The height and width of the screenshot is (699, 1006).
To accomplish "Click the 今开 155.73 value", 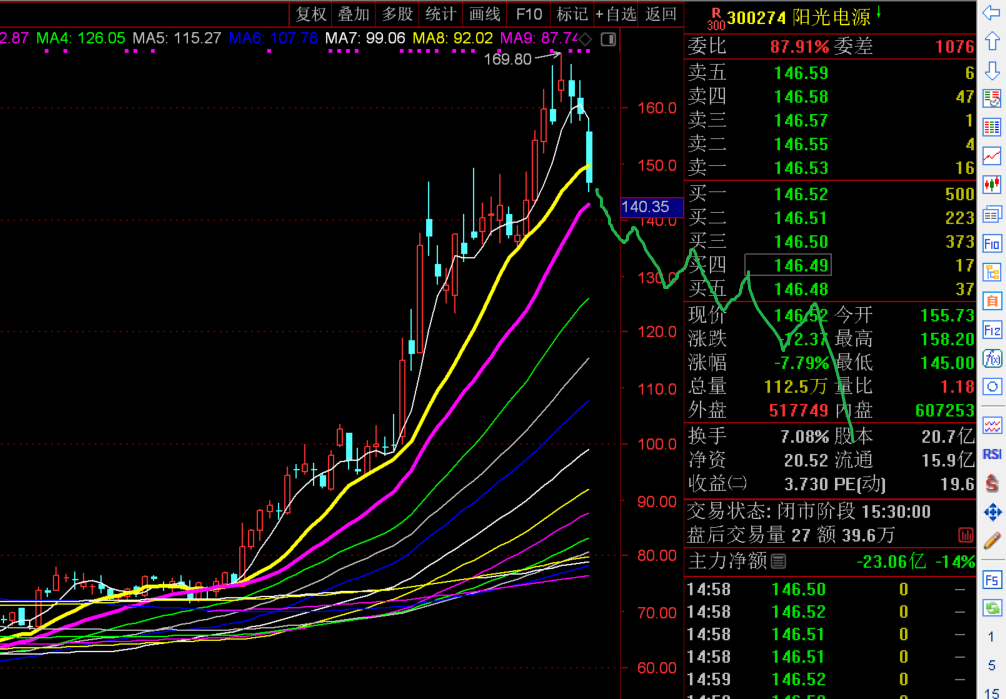I will [948, 315].
